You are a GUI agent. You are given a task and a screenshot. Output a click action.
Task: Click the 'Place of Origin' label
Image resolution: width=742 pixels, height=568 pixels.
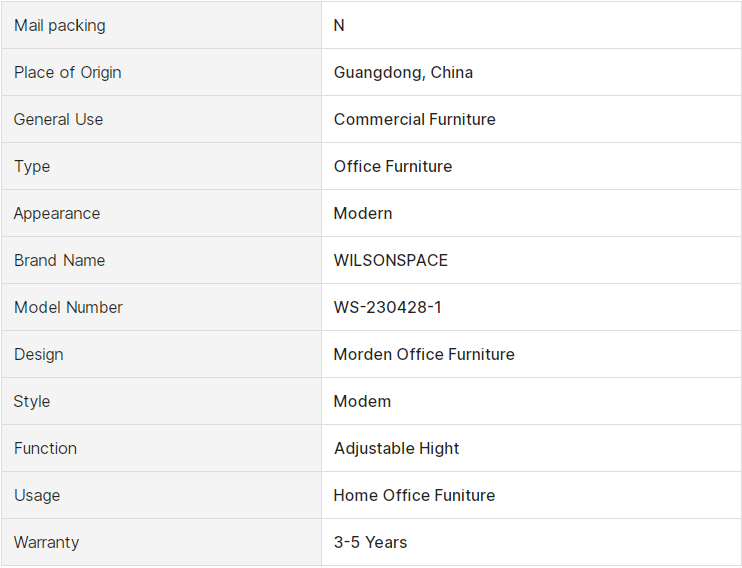pos(67,72)
